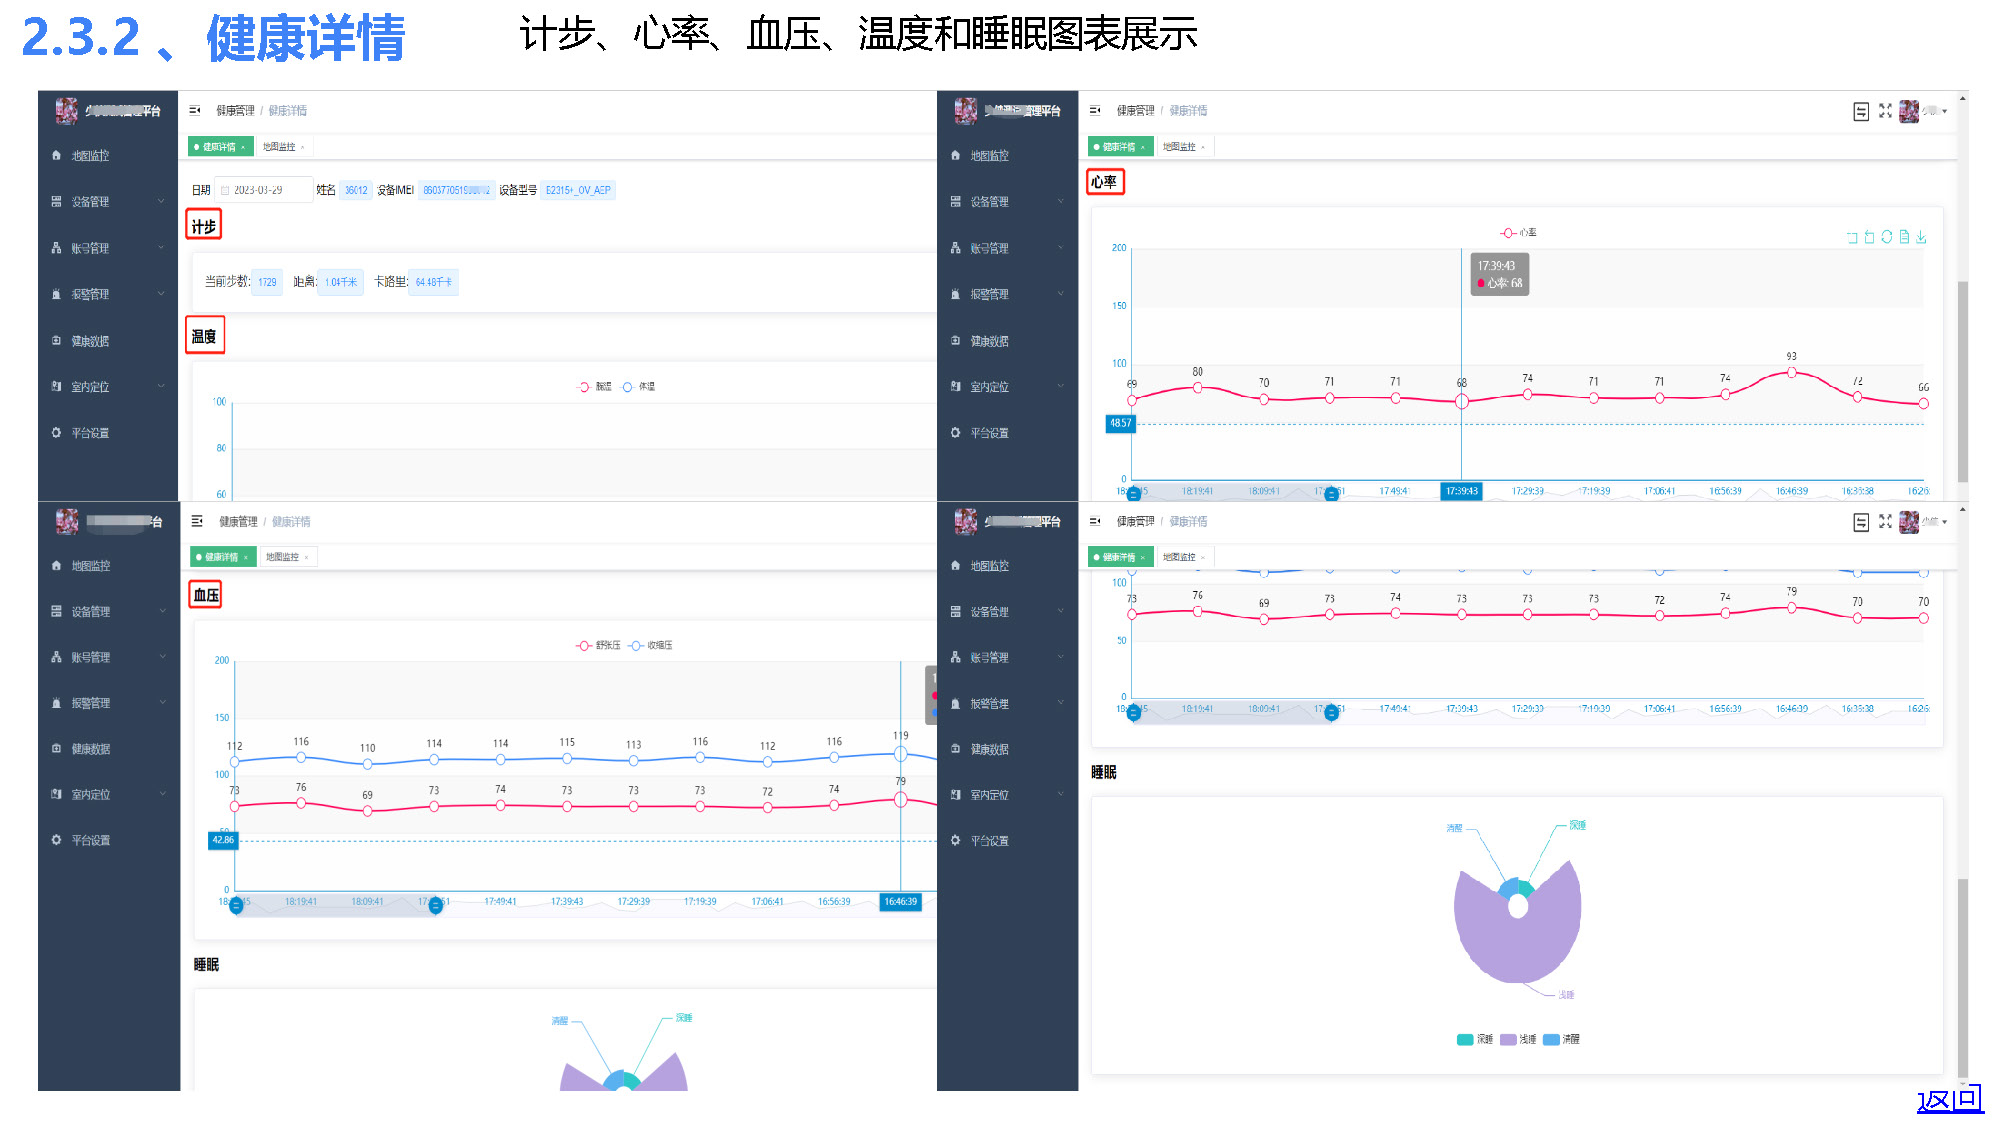The width and height of the screenshot is (2000, 1125).
Task: Click the date field showing 2023-03-29
Action: point(258,190)
